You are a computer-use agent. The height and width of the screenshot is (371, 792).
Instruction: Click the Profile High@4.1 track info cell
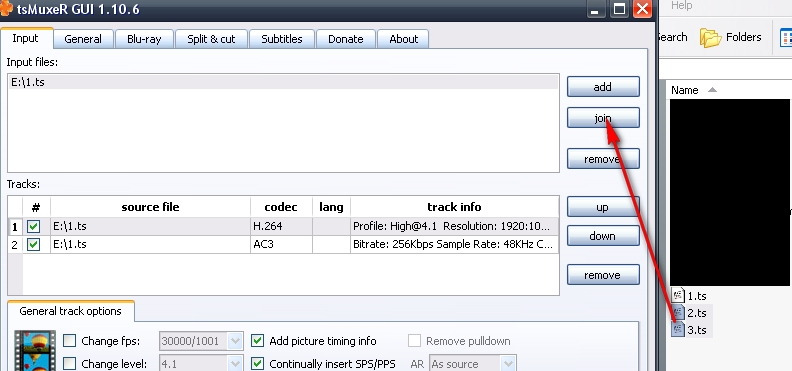tap(455, 227)
